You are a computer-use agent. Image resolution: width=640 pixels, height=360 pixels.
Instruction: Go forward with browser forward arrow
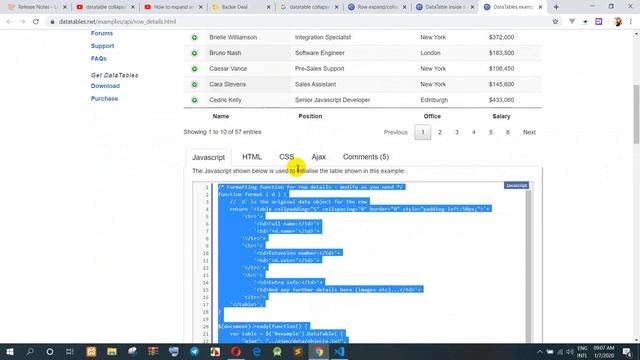22,22
